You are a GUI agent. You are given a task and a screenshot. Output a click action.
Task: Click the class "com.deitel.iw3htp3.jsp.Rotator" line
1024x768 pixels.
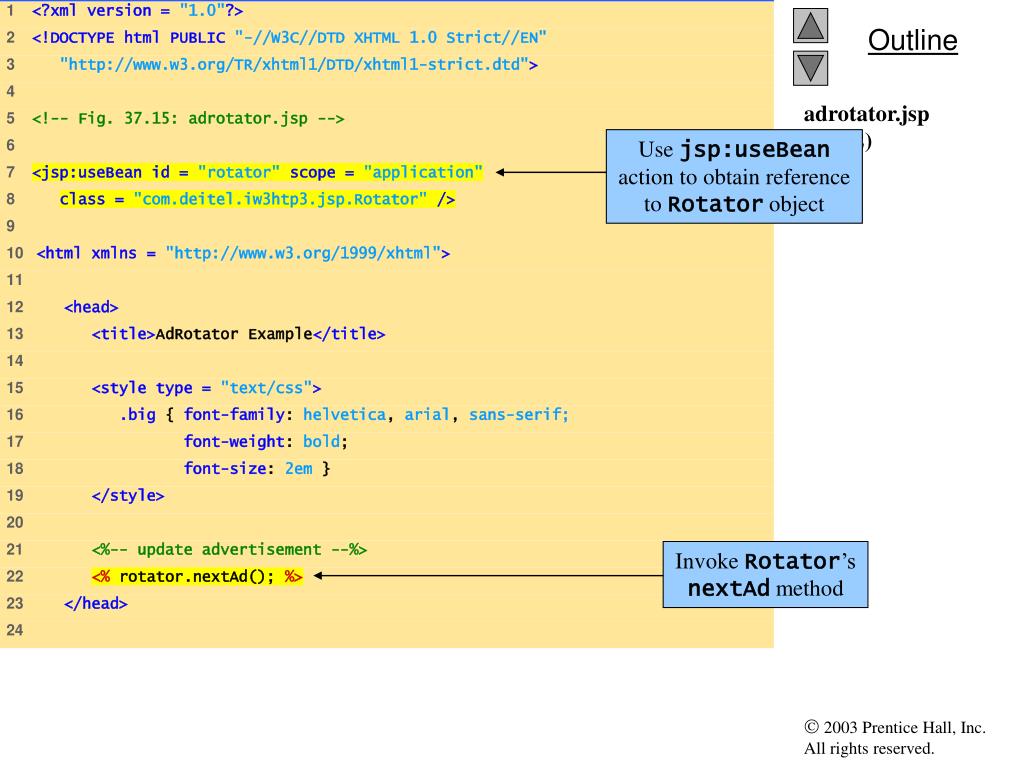[x=257, y=199]
